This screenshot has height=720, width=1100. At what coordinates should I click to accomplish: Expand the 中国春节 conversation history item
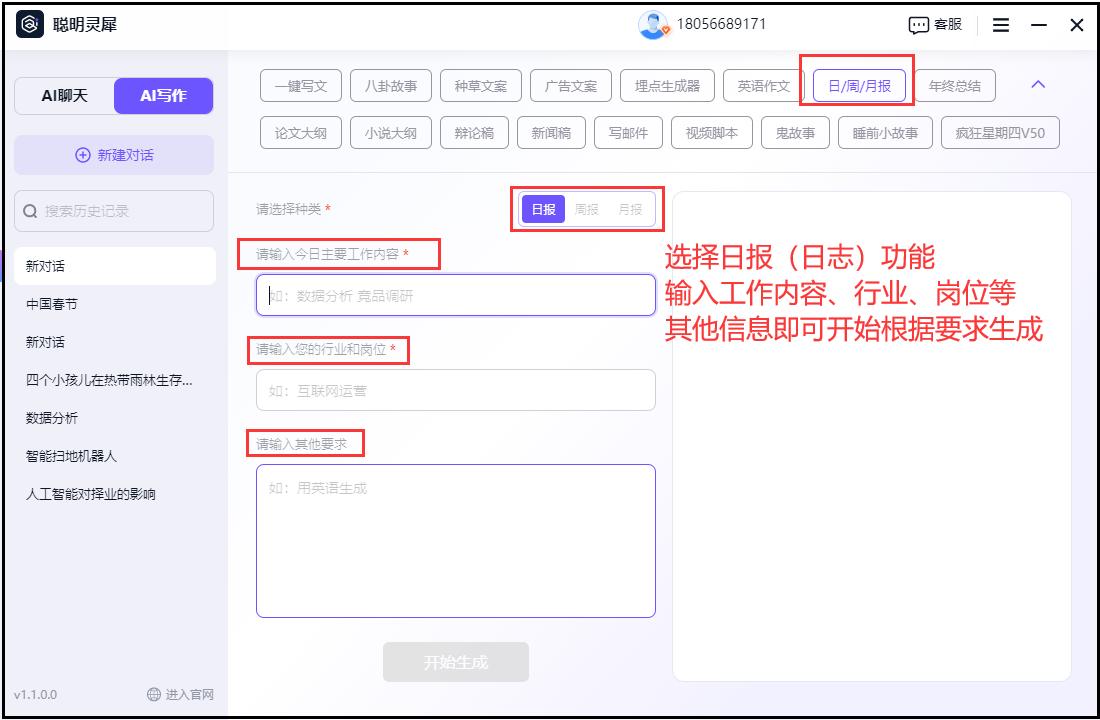[45, 303]
